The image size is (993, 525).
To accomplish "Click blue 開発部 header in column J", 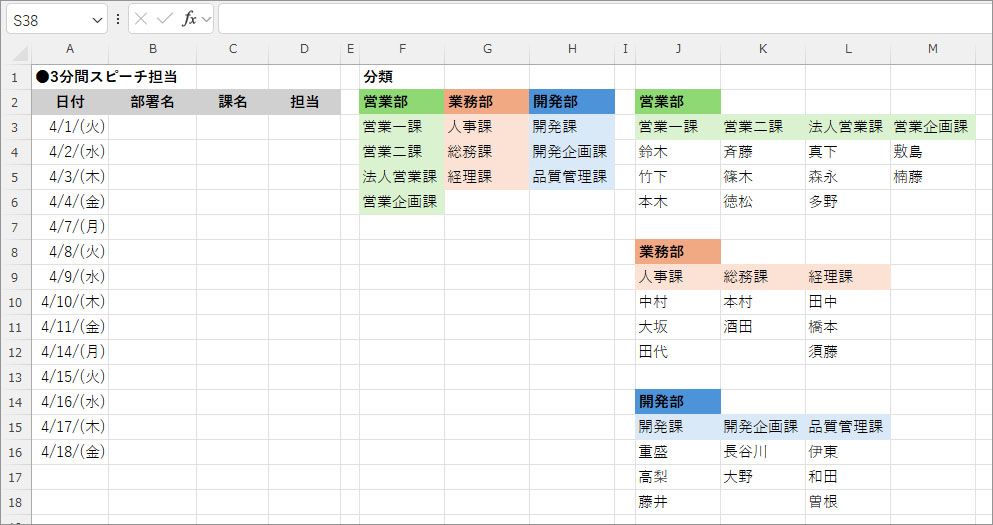I will coord(678,402).
